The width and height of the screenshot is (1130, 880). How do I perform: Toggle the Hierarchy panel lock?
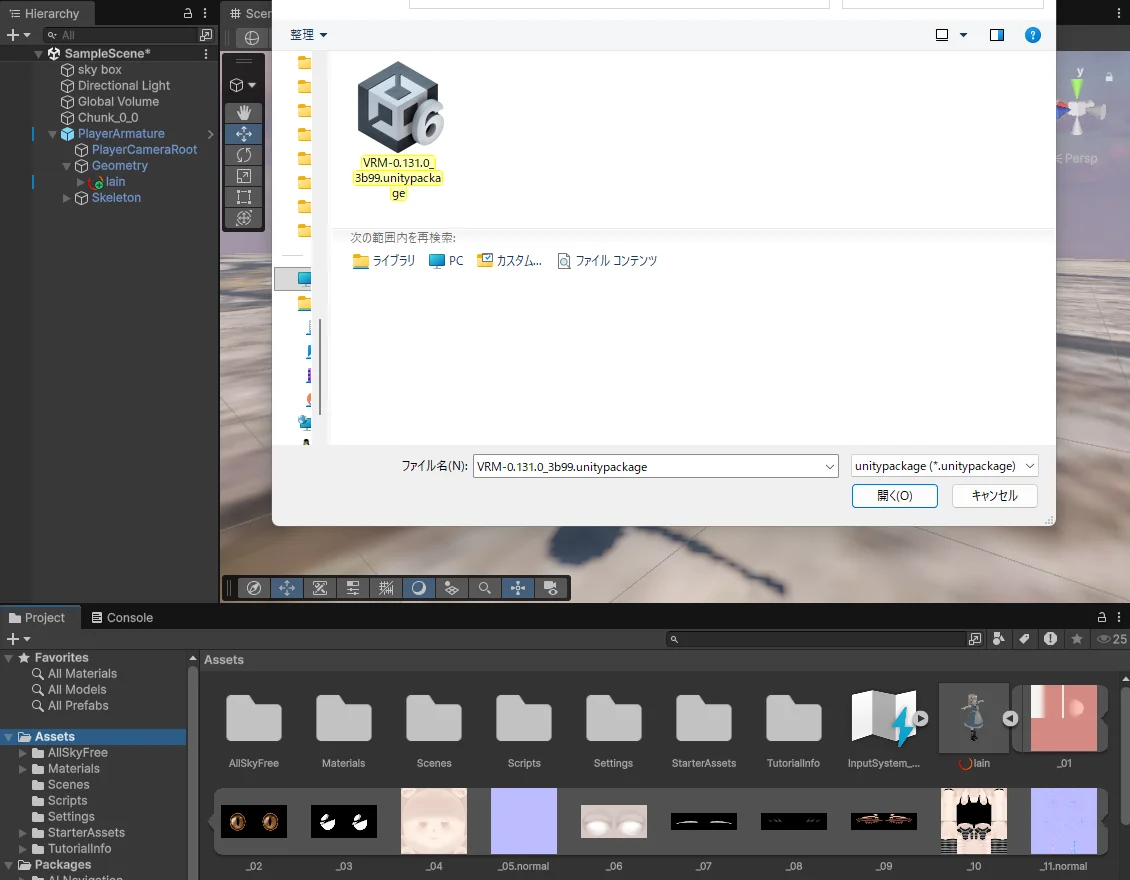(x=188, y=14)
